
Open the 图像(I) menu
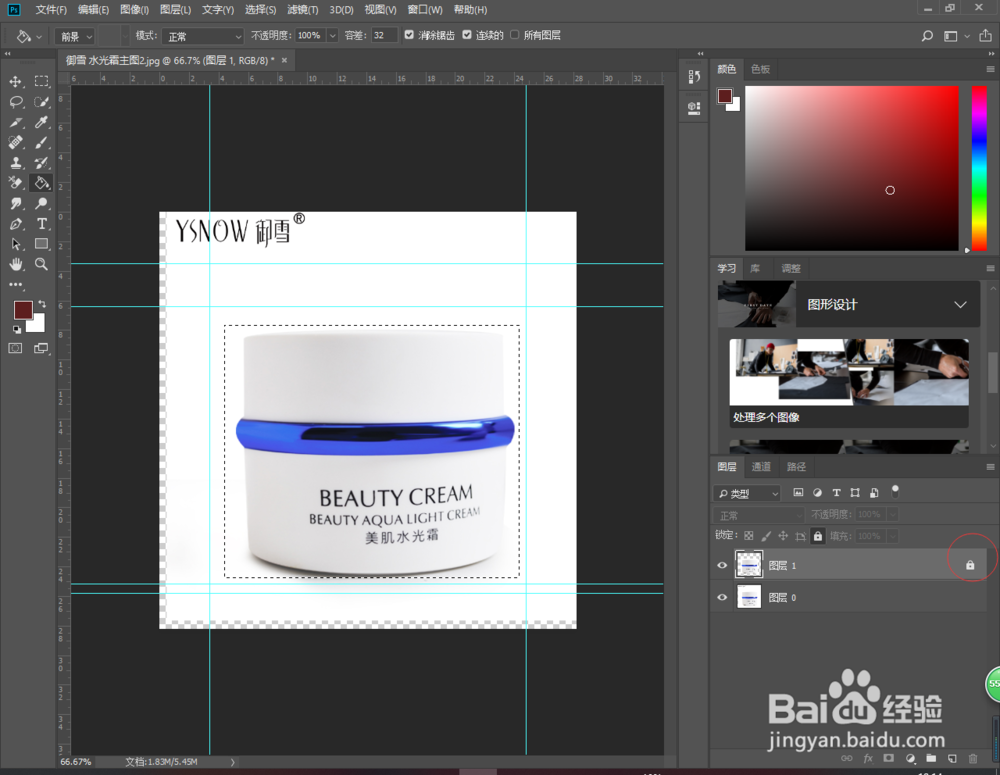[x=135, y=10]
